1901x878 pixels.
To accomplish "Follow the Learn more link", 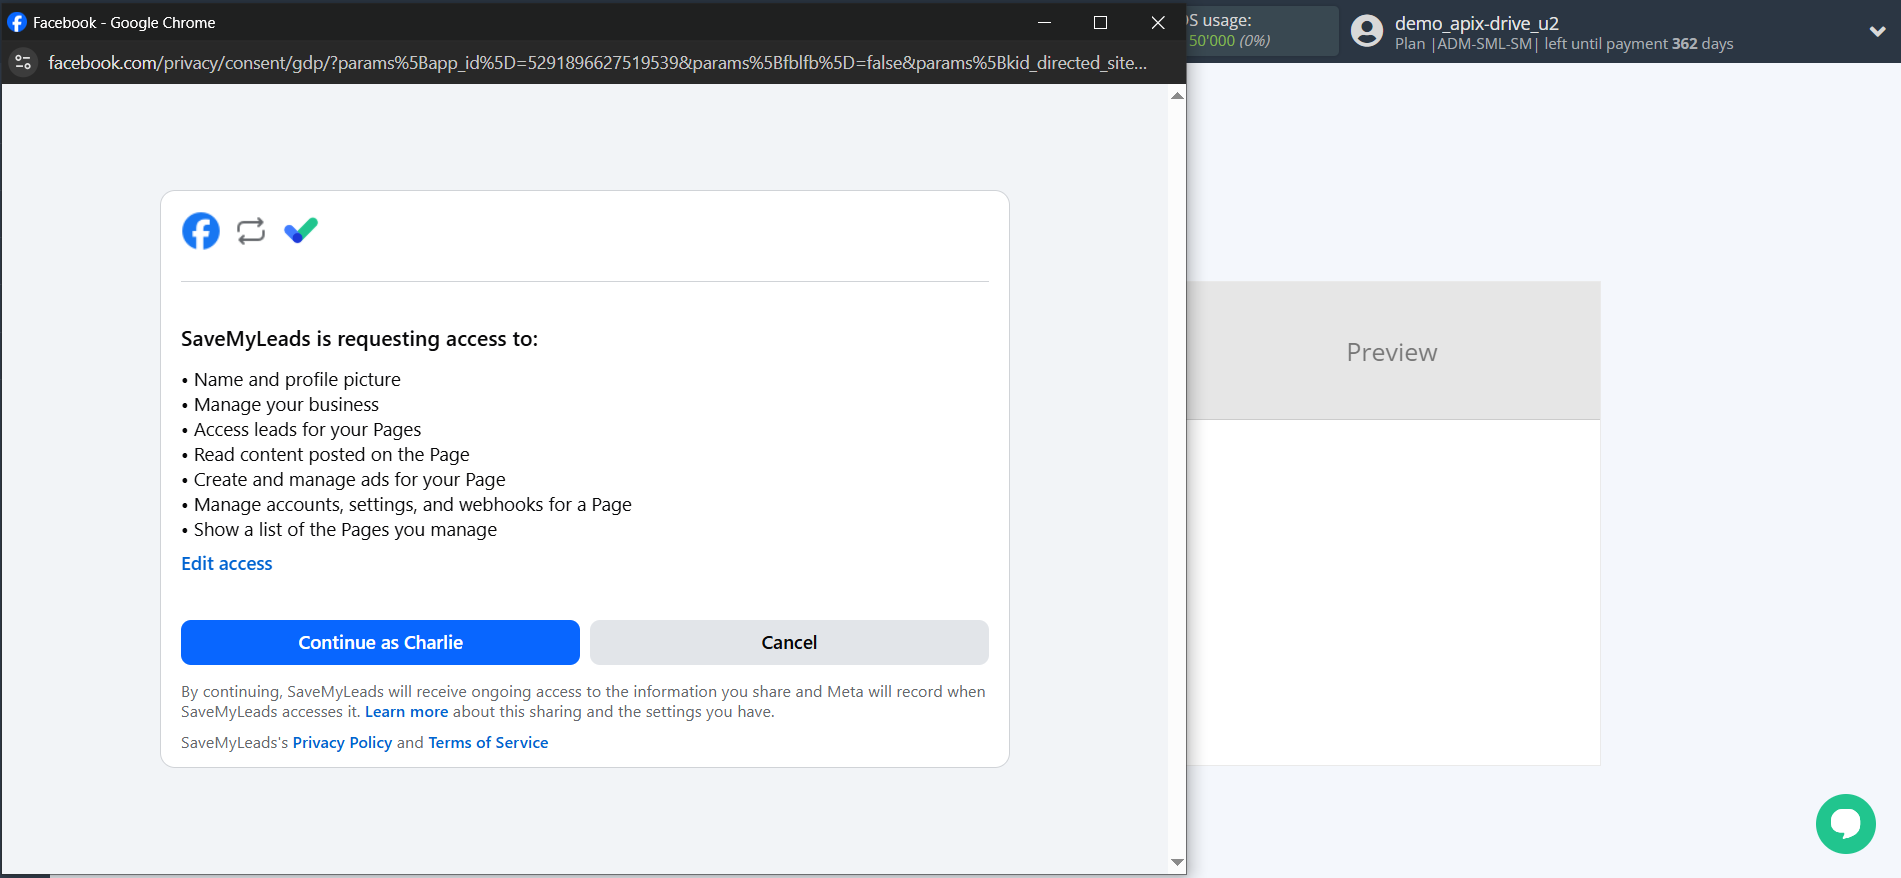I will [x=406, y=712].
